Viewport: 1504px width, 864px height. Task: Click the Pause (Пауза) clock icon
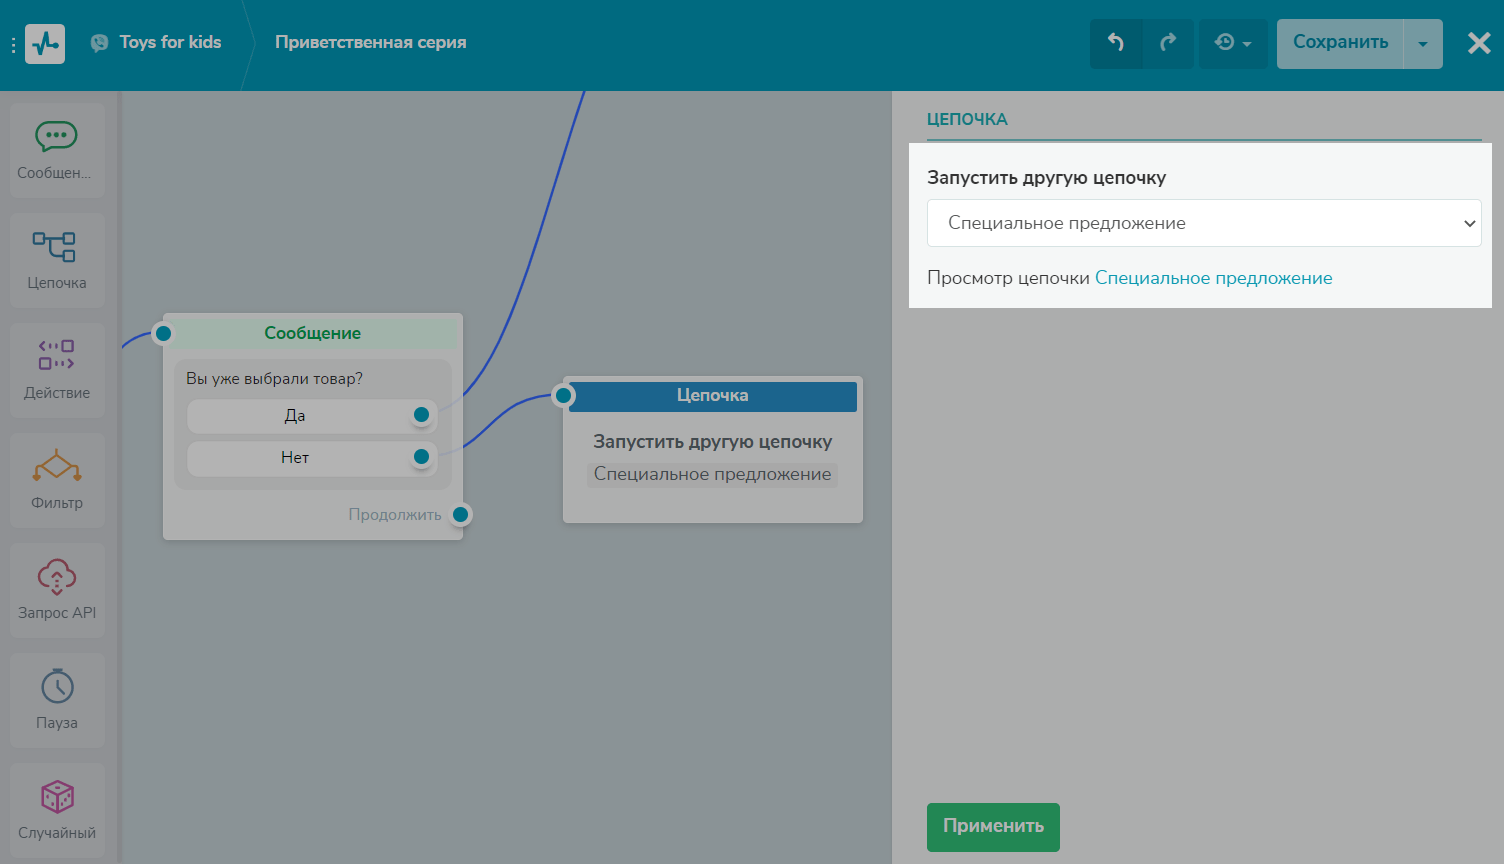57,687
